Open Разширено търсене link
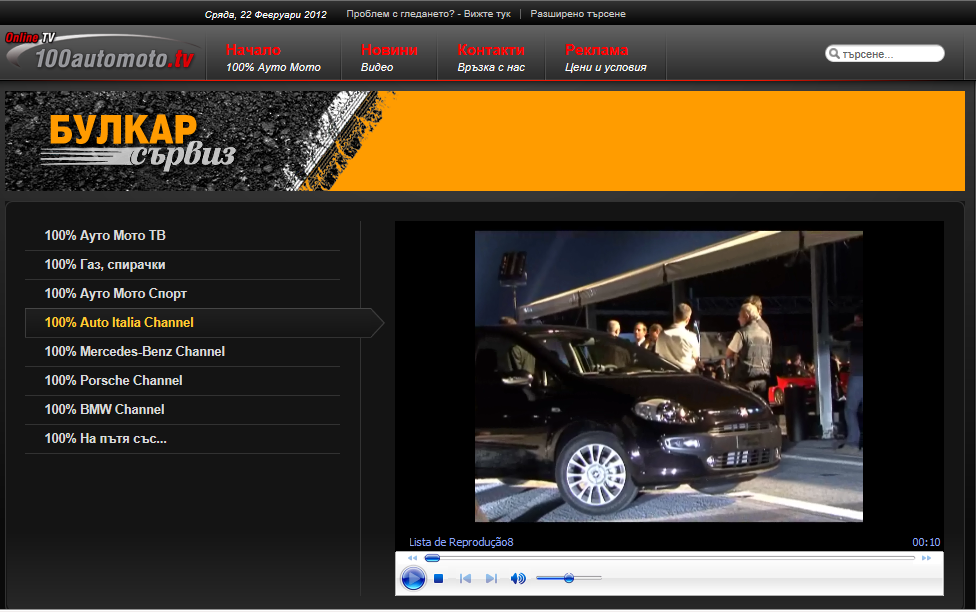The height and width of the screenshot is (612, 976). coord(578,14)
